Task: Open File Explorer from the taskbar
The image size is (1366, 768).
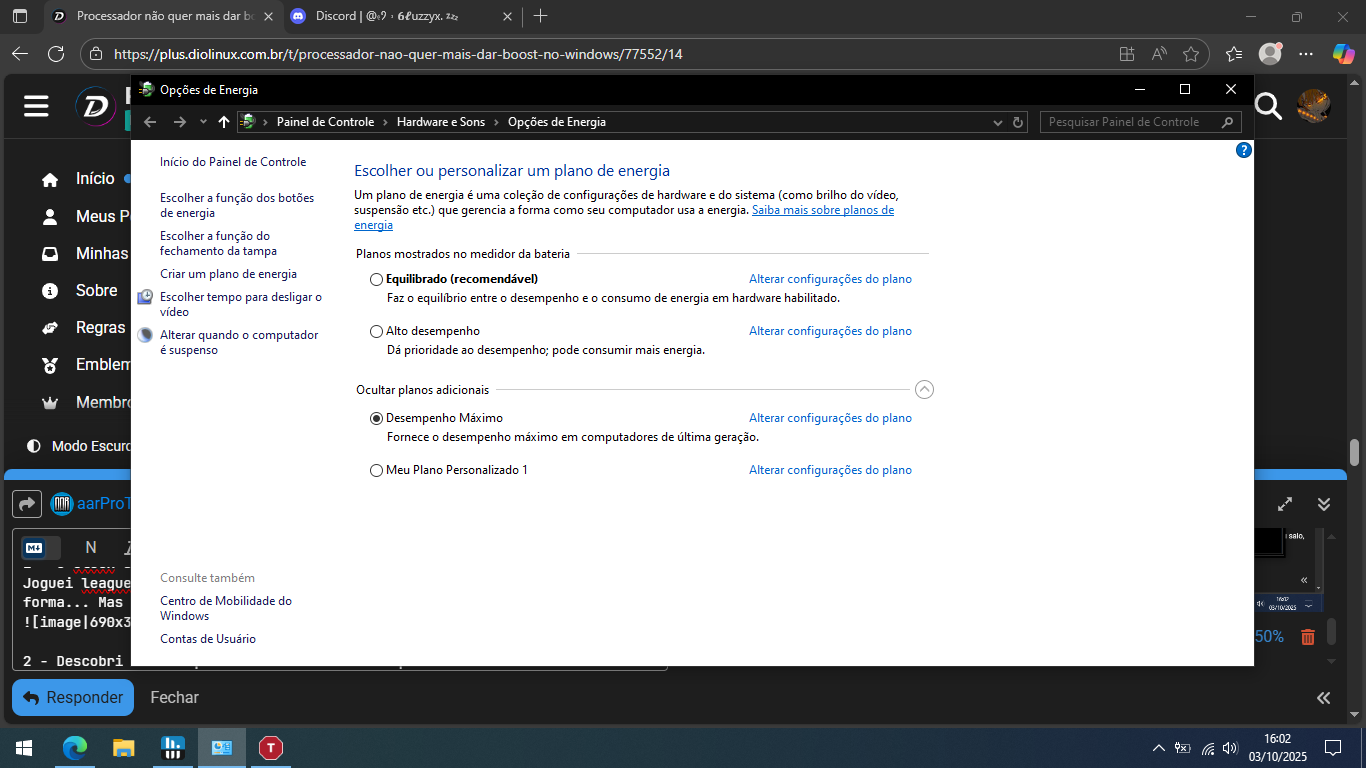Action: (123, 747)
